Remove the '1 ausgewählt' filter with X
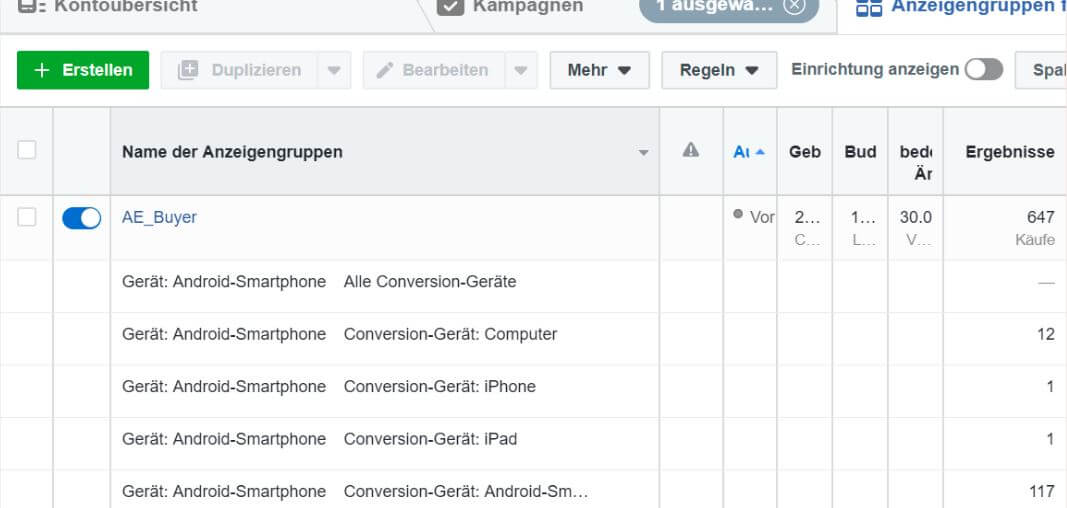The height and width of the screenshot is (508, 1067). click(793, 6)
